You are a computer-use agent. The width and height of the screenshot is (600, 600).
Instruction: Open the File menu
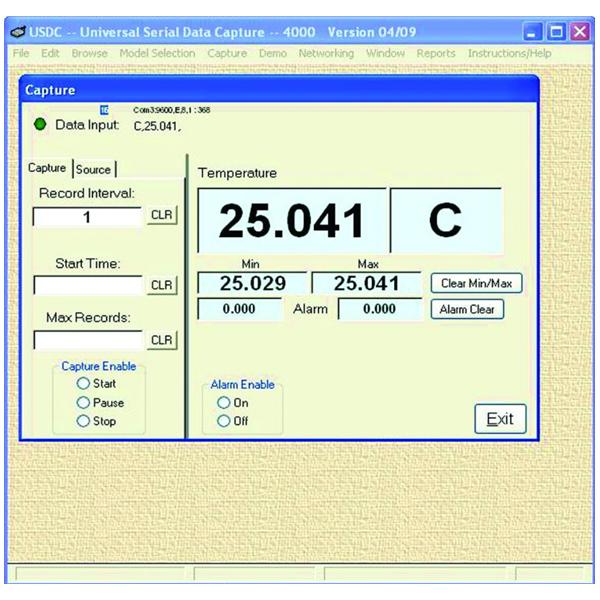tap(21, 53)
